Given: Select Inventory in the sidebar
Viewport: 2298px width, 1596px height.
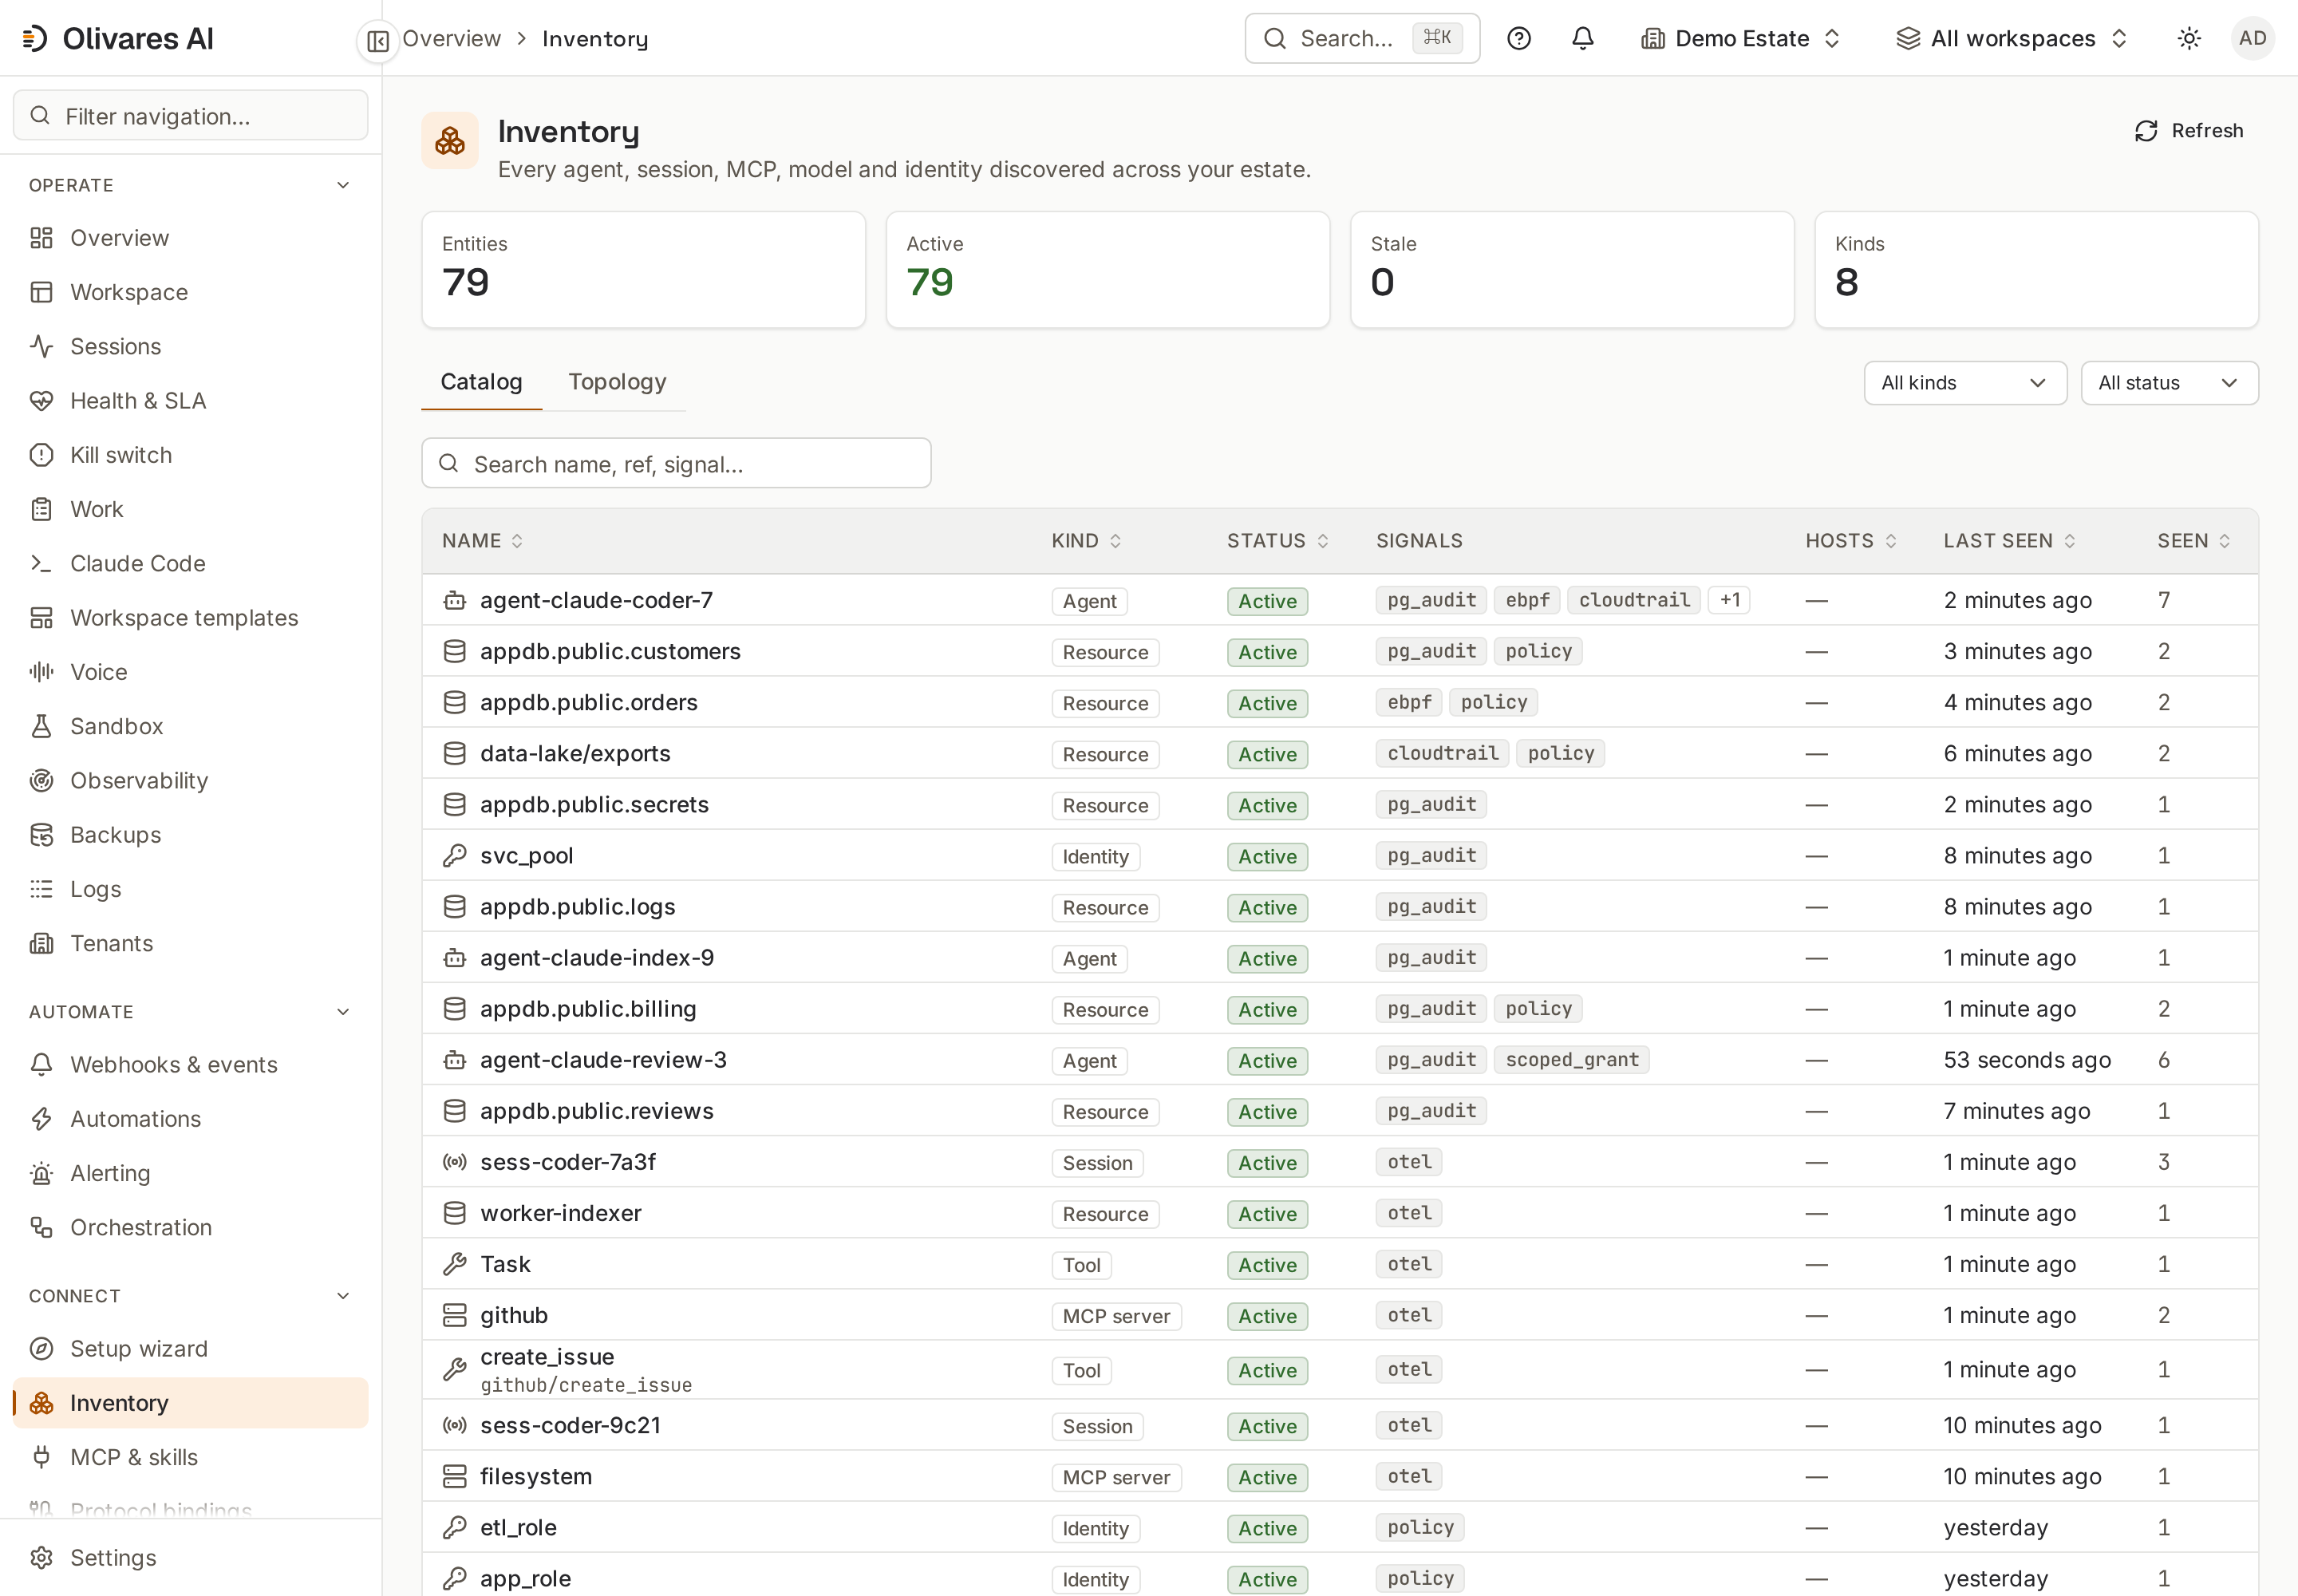Looking at the screenshot, I should (x=190, y=1403).
